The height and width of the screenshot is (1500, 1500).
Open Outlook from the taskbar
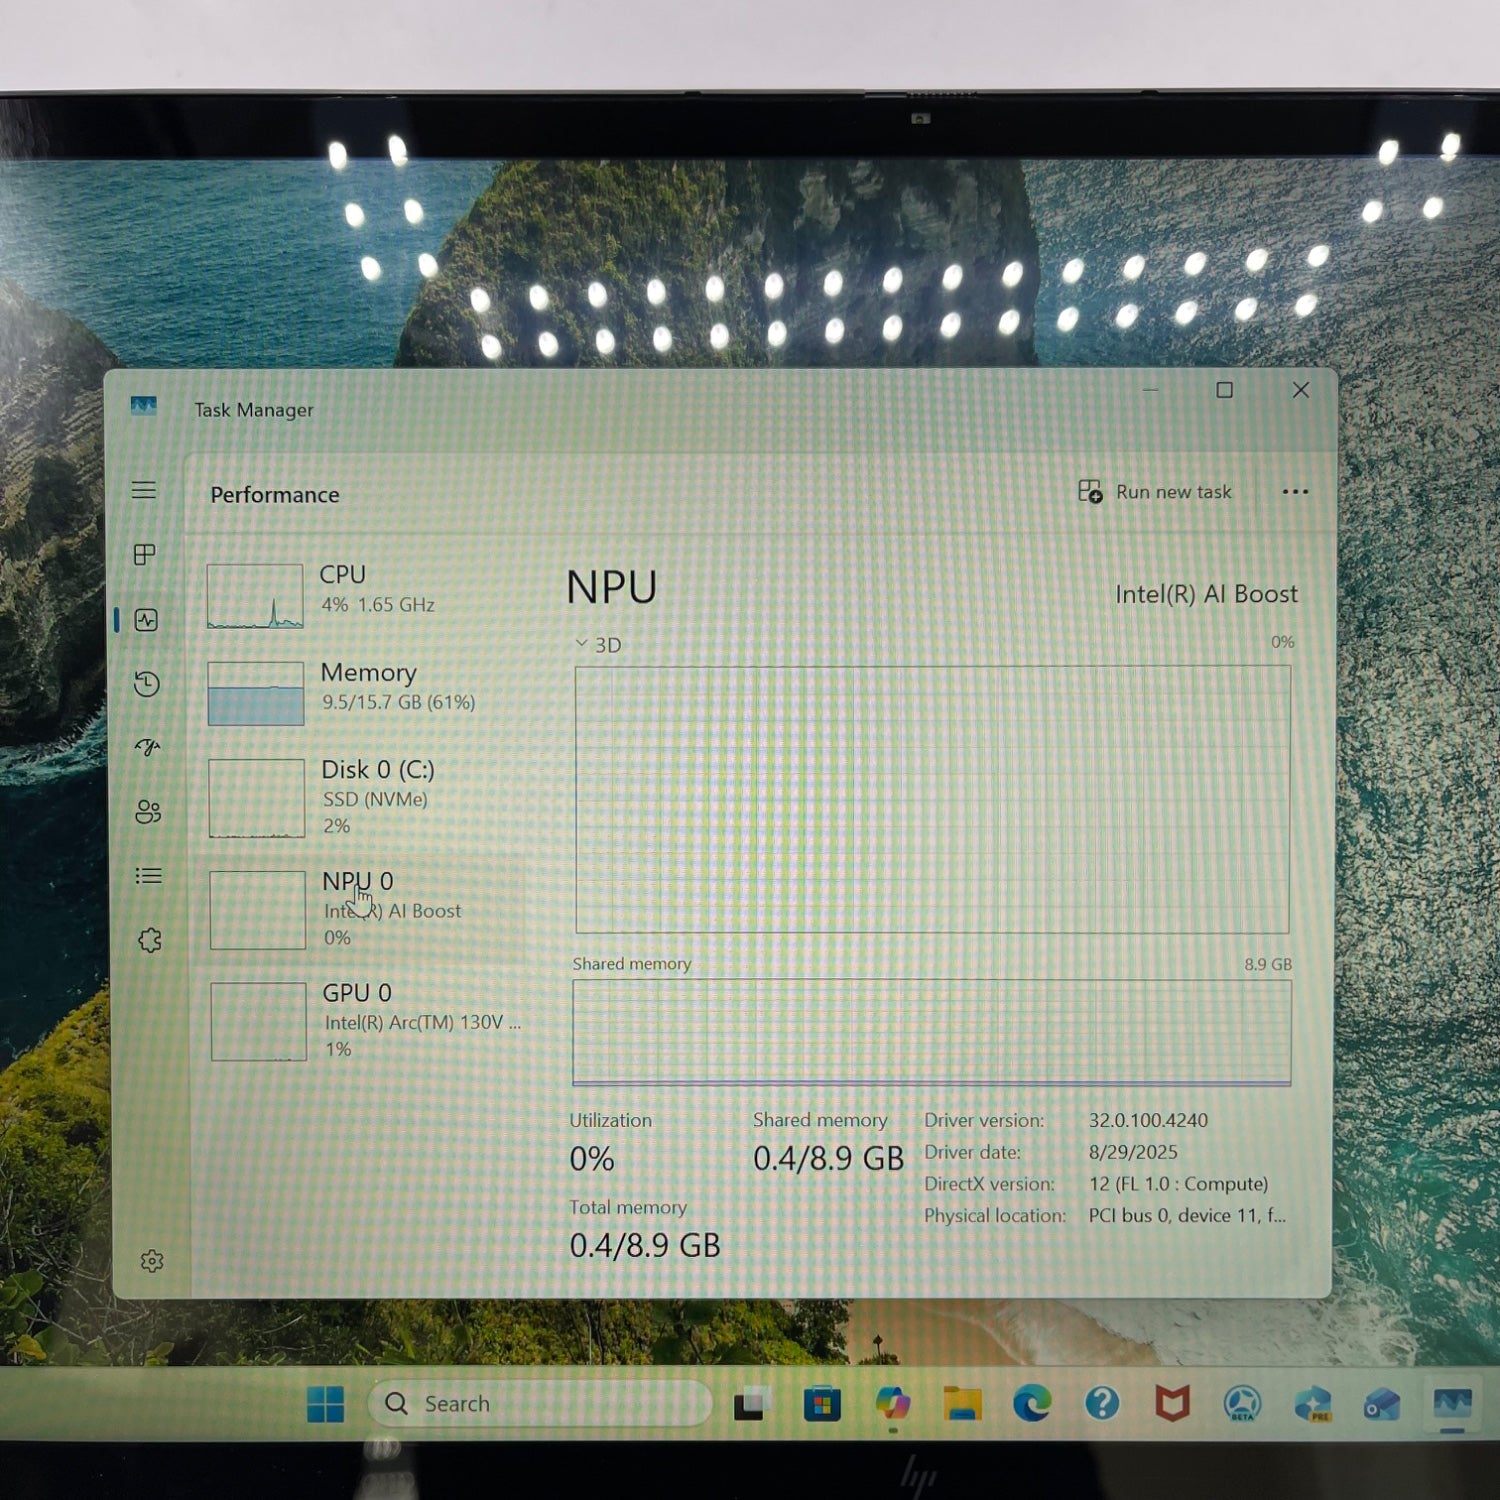(x=1382, y=1404)
